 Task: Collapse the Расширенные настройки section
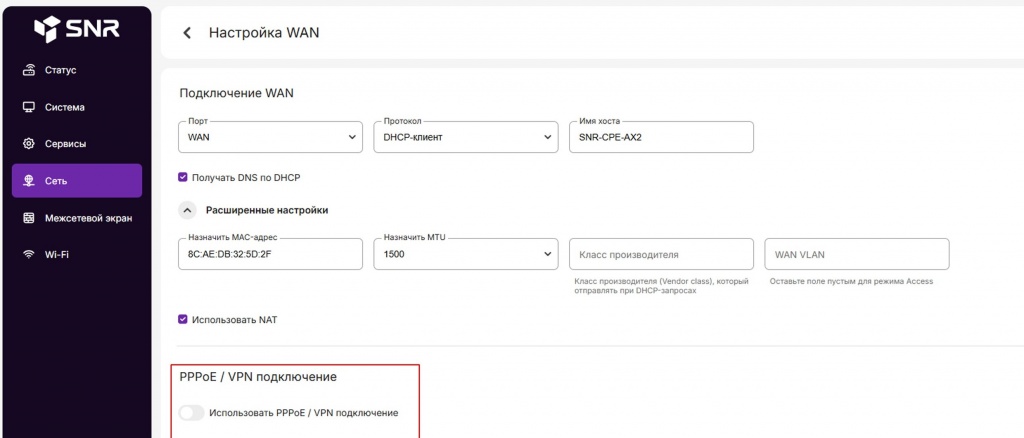click(187, 211)
